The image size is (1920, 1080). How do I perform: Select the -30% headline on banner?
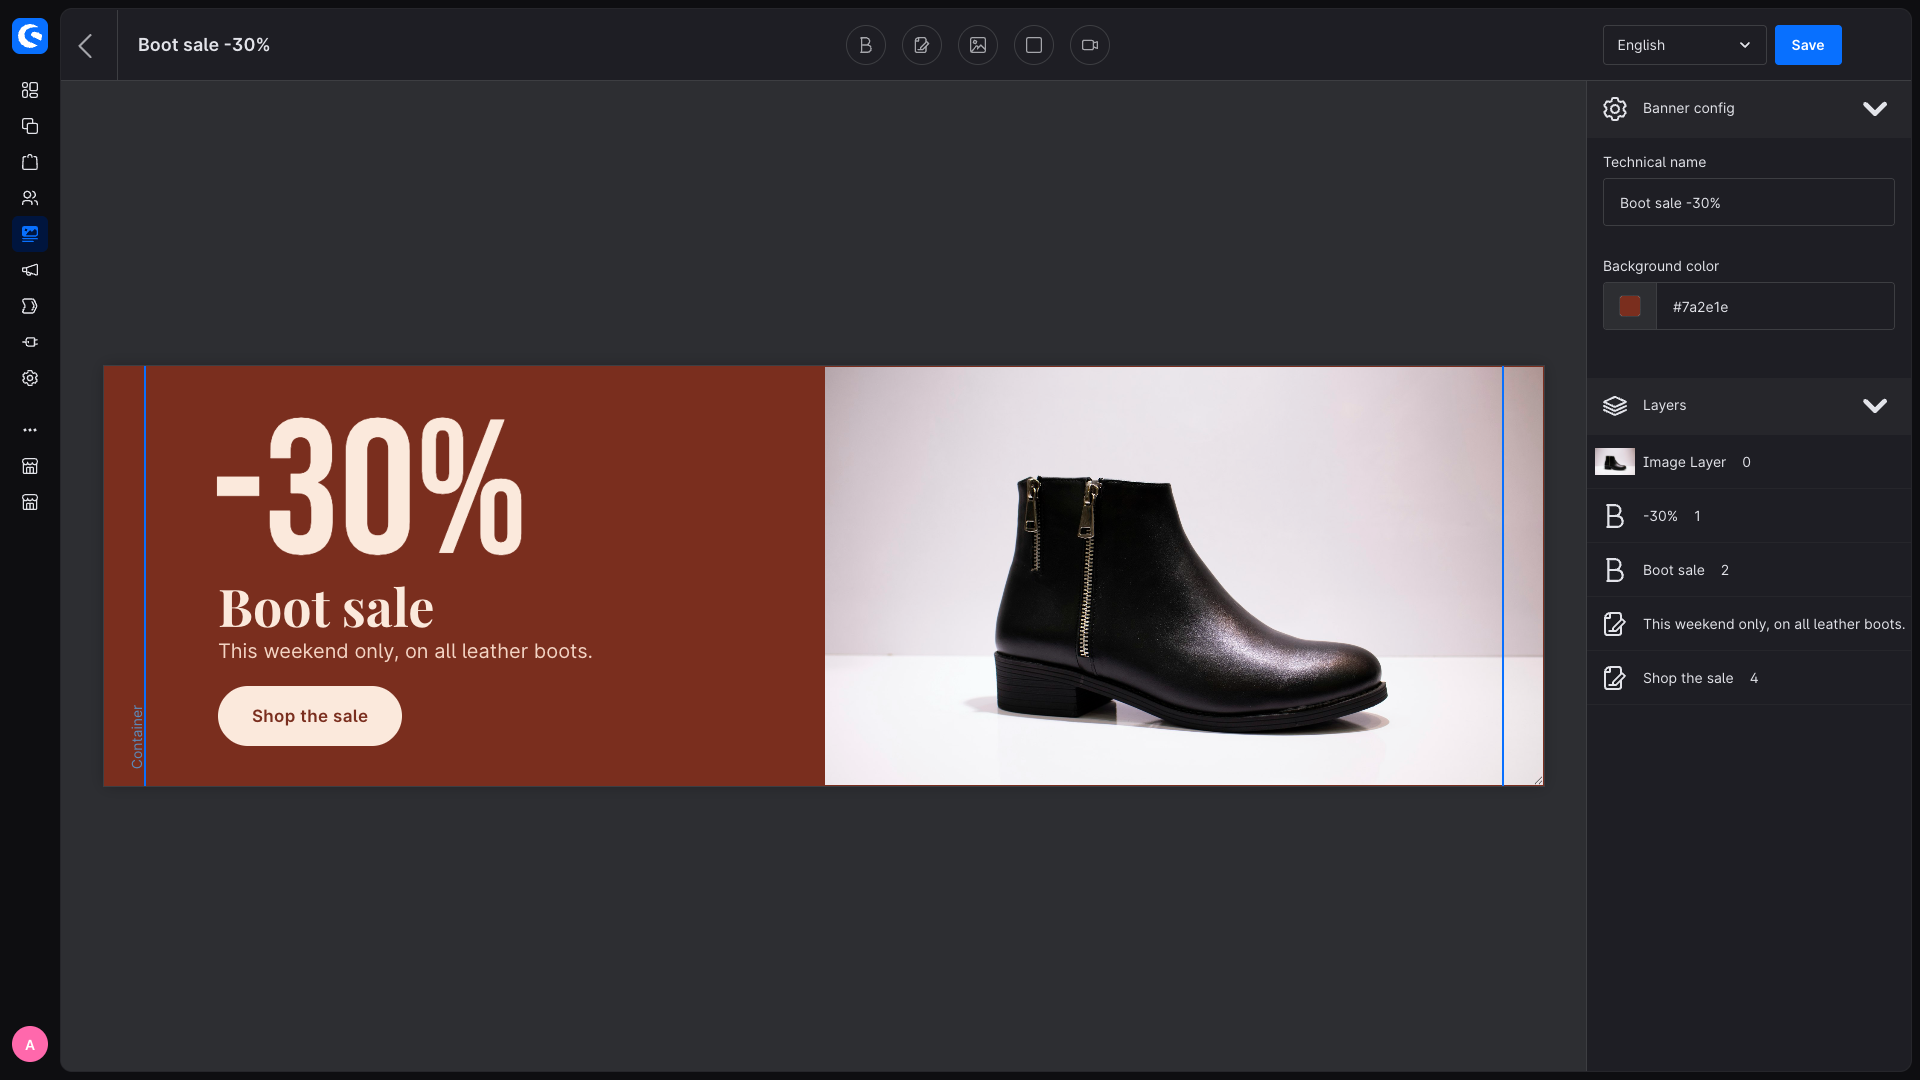370,485
